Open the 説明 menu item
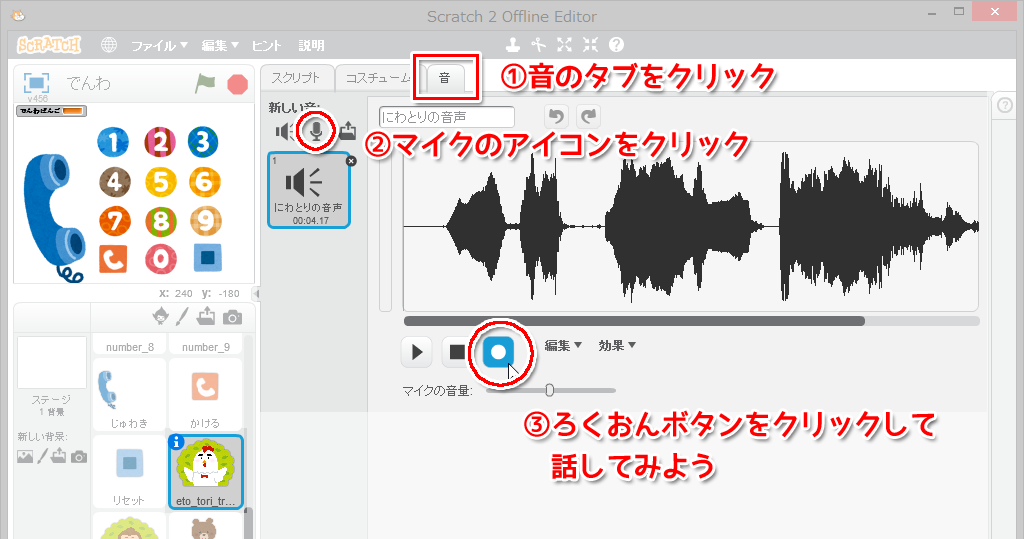This screenshot has height=539, width=1024. [x=312, y=45]
